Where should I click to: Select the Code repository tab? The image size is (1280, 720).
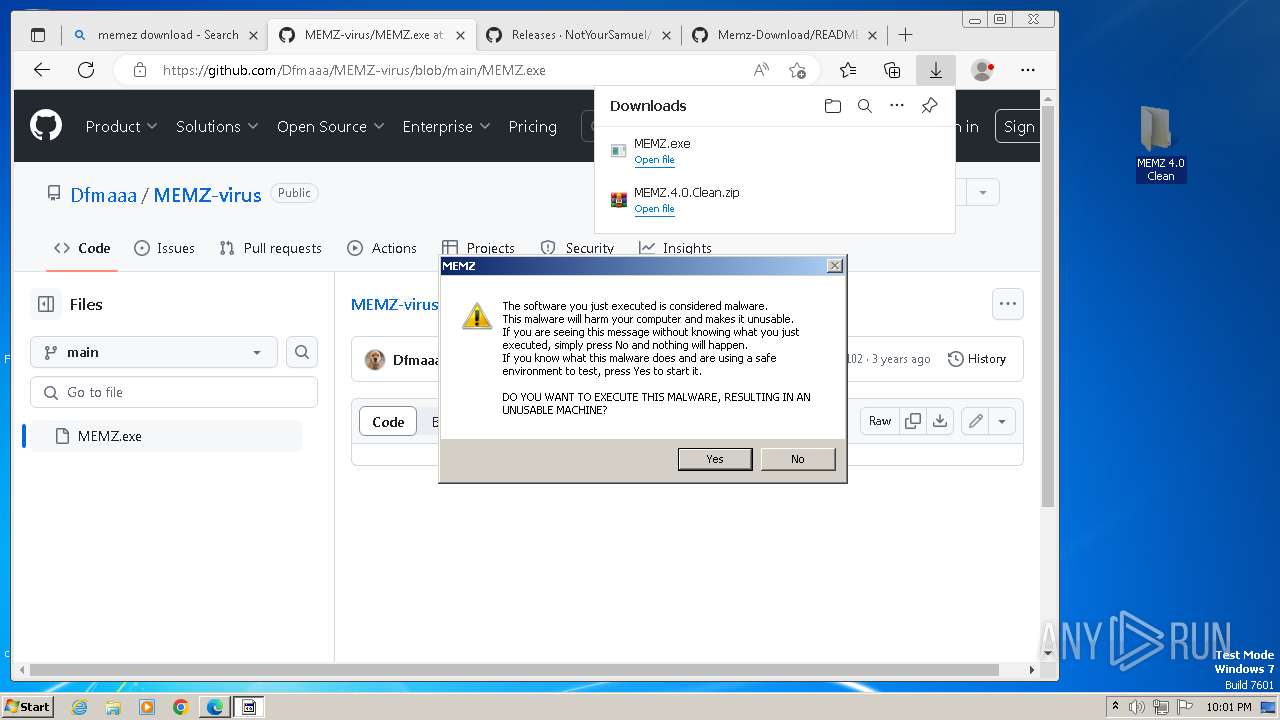pos(82,248)
